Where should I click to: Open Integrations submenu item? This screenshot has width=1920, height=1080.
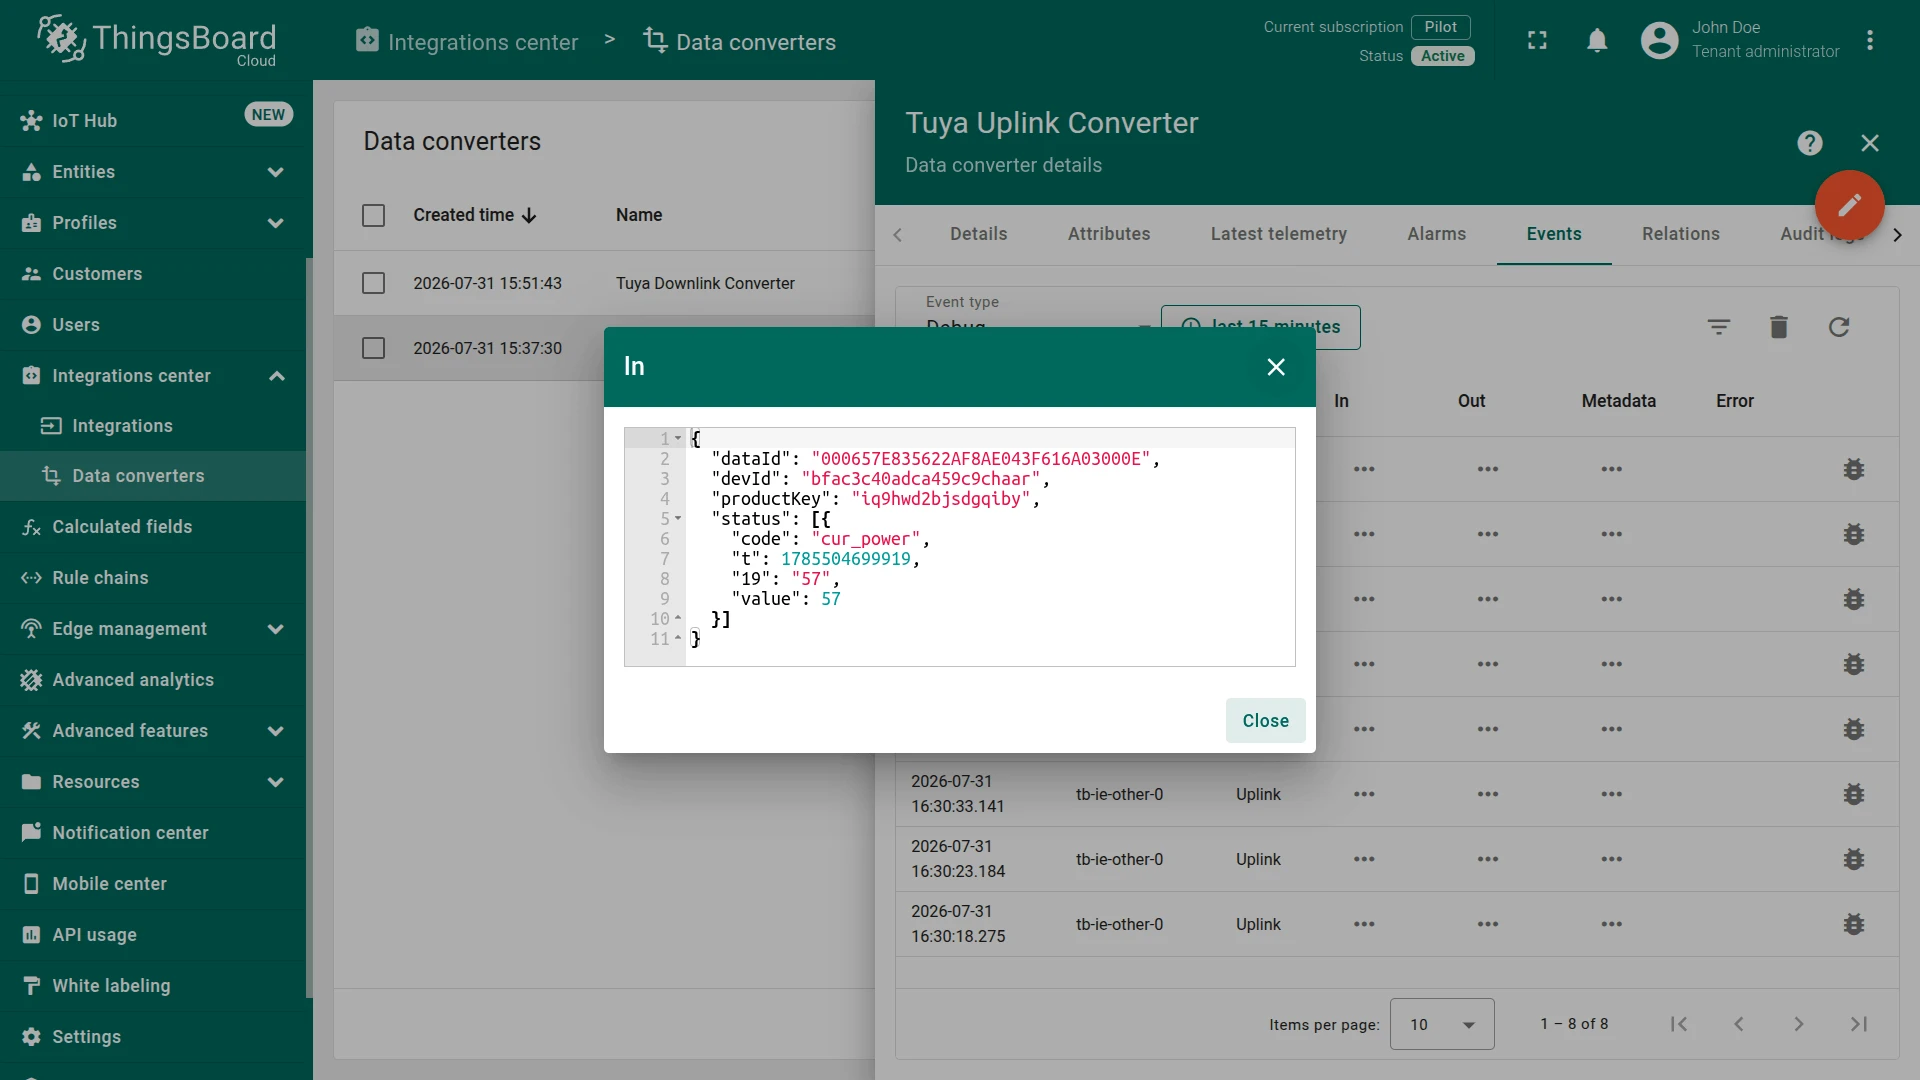pos(153,426)
